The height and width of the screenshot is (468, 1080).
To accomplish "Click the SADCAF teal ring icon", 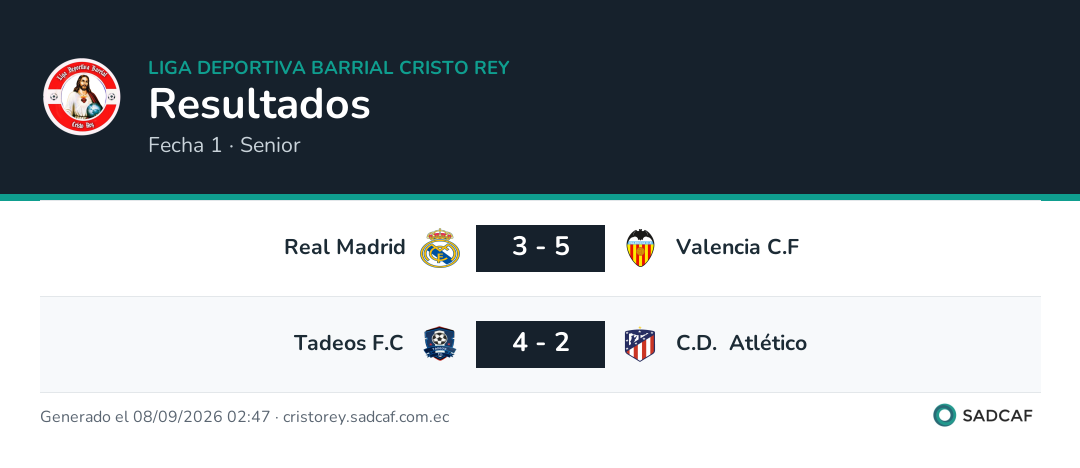I will [944, 415].
